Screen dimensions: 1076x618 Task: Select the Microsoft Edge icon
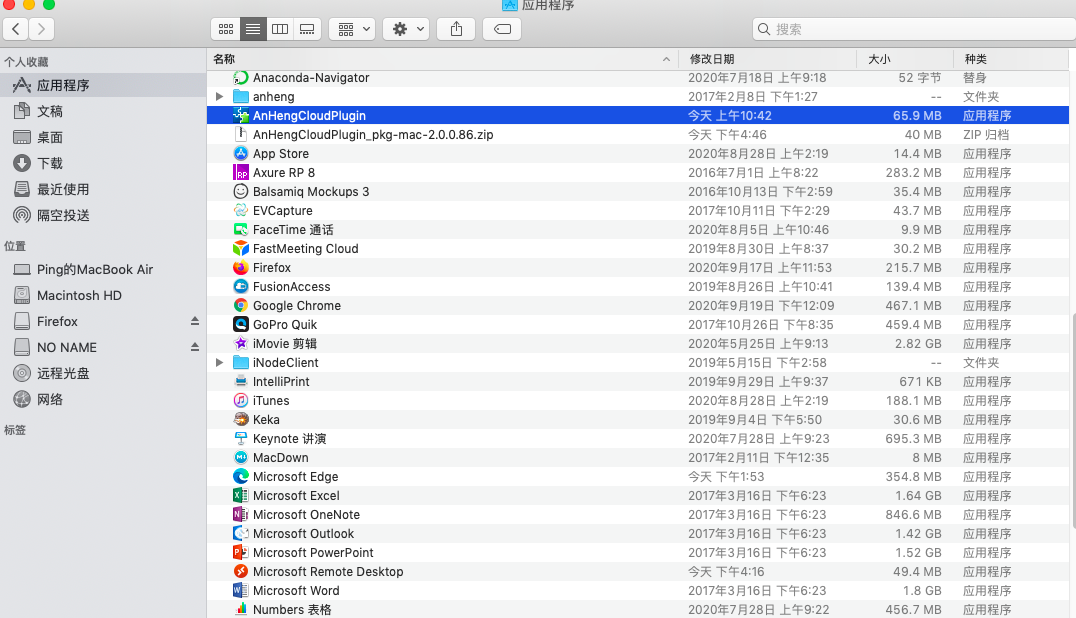[241, 476]
